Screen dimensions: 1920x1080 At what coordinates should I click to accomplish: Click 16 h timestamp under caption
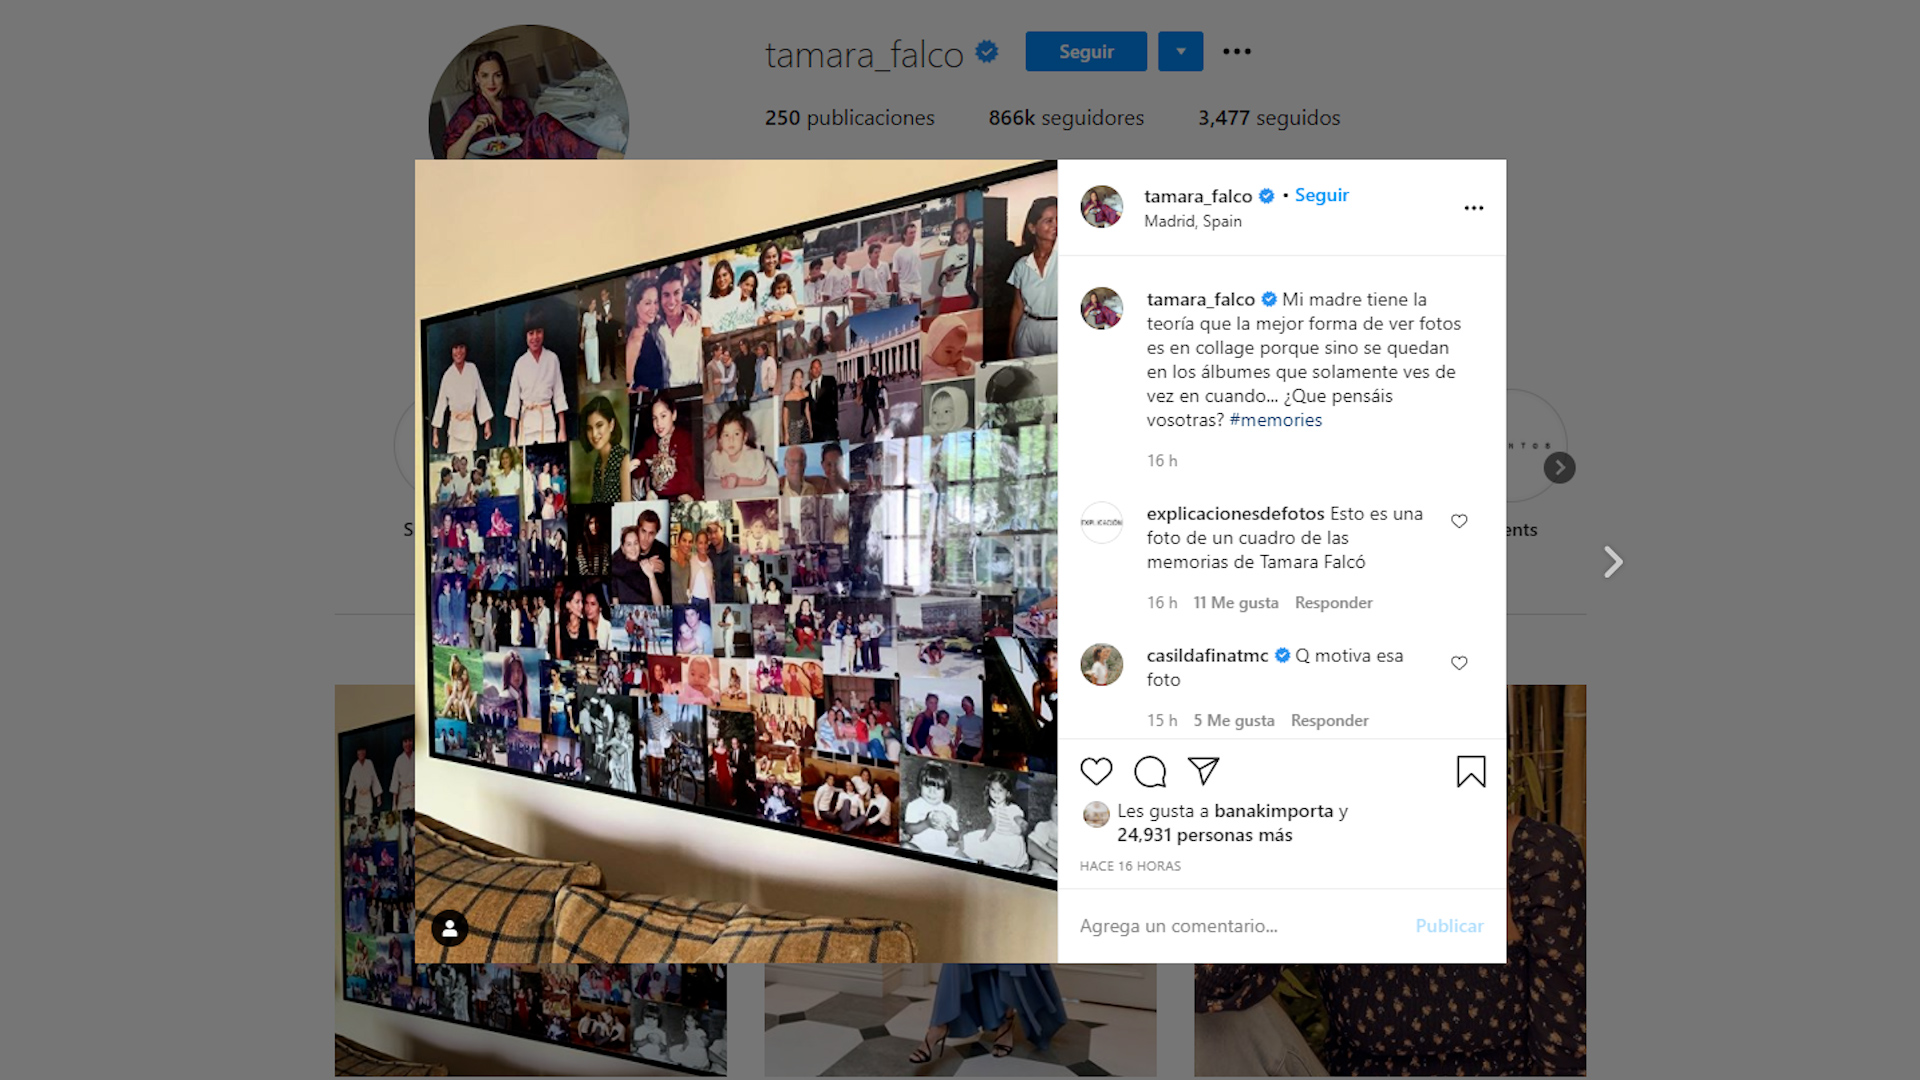pos(1162,461)
